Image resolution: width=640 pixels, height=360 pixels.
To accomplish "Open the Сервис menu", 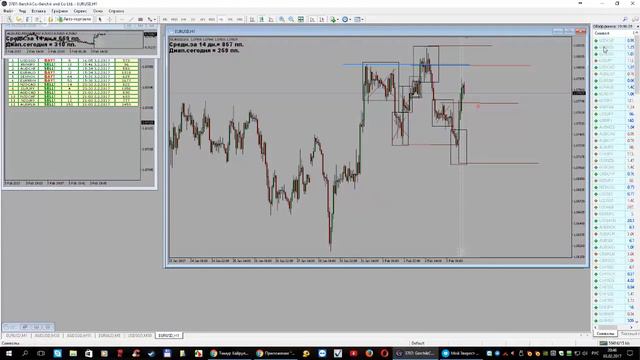I will (80, 11).
